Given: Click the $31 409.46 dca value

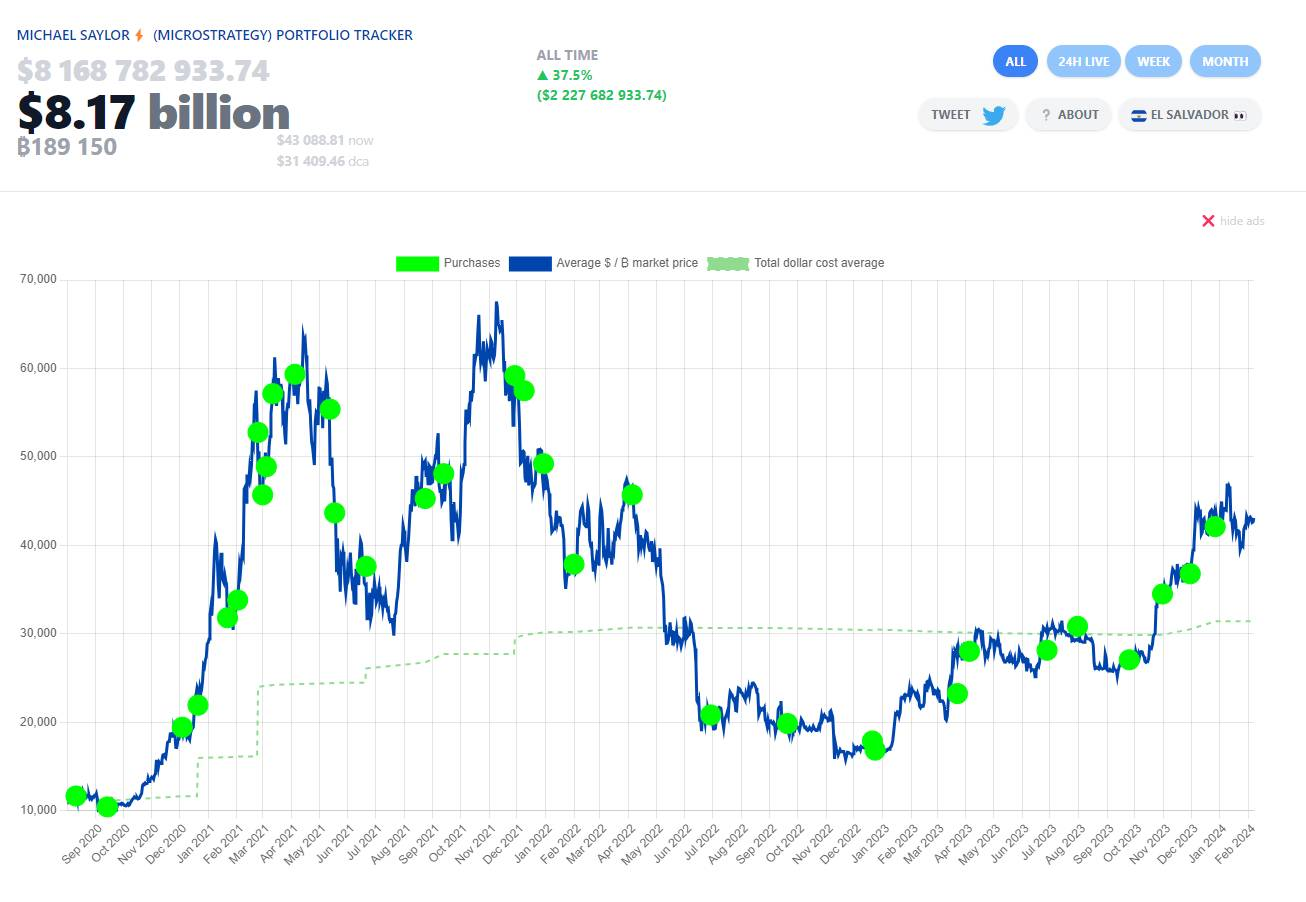Looking at the screenshot, I should (x=323, y=160).
